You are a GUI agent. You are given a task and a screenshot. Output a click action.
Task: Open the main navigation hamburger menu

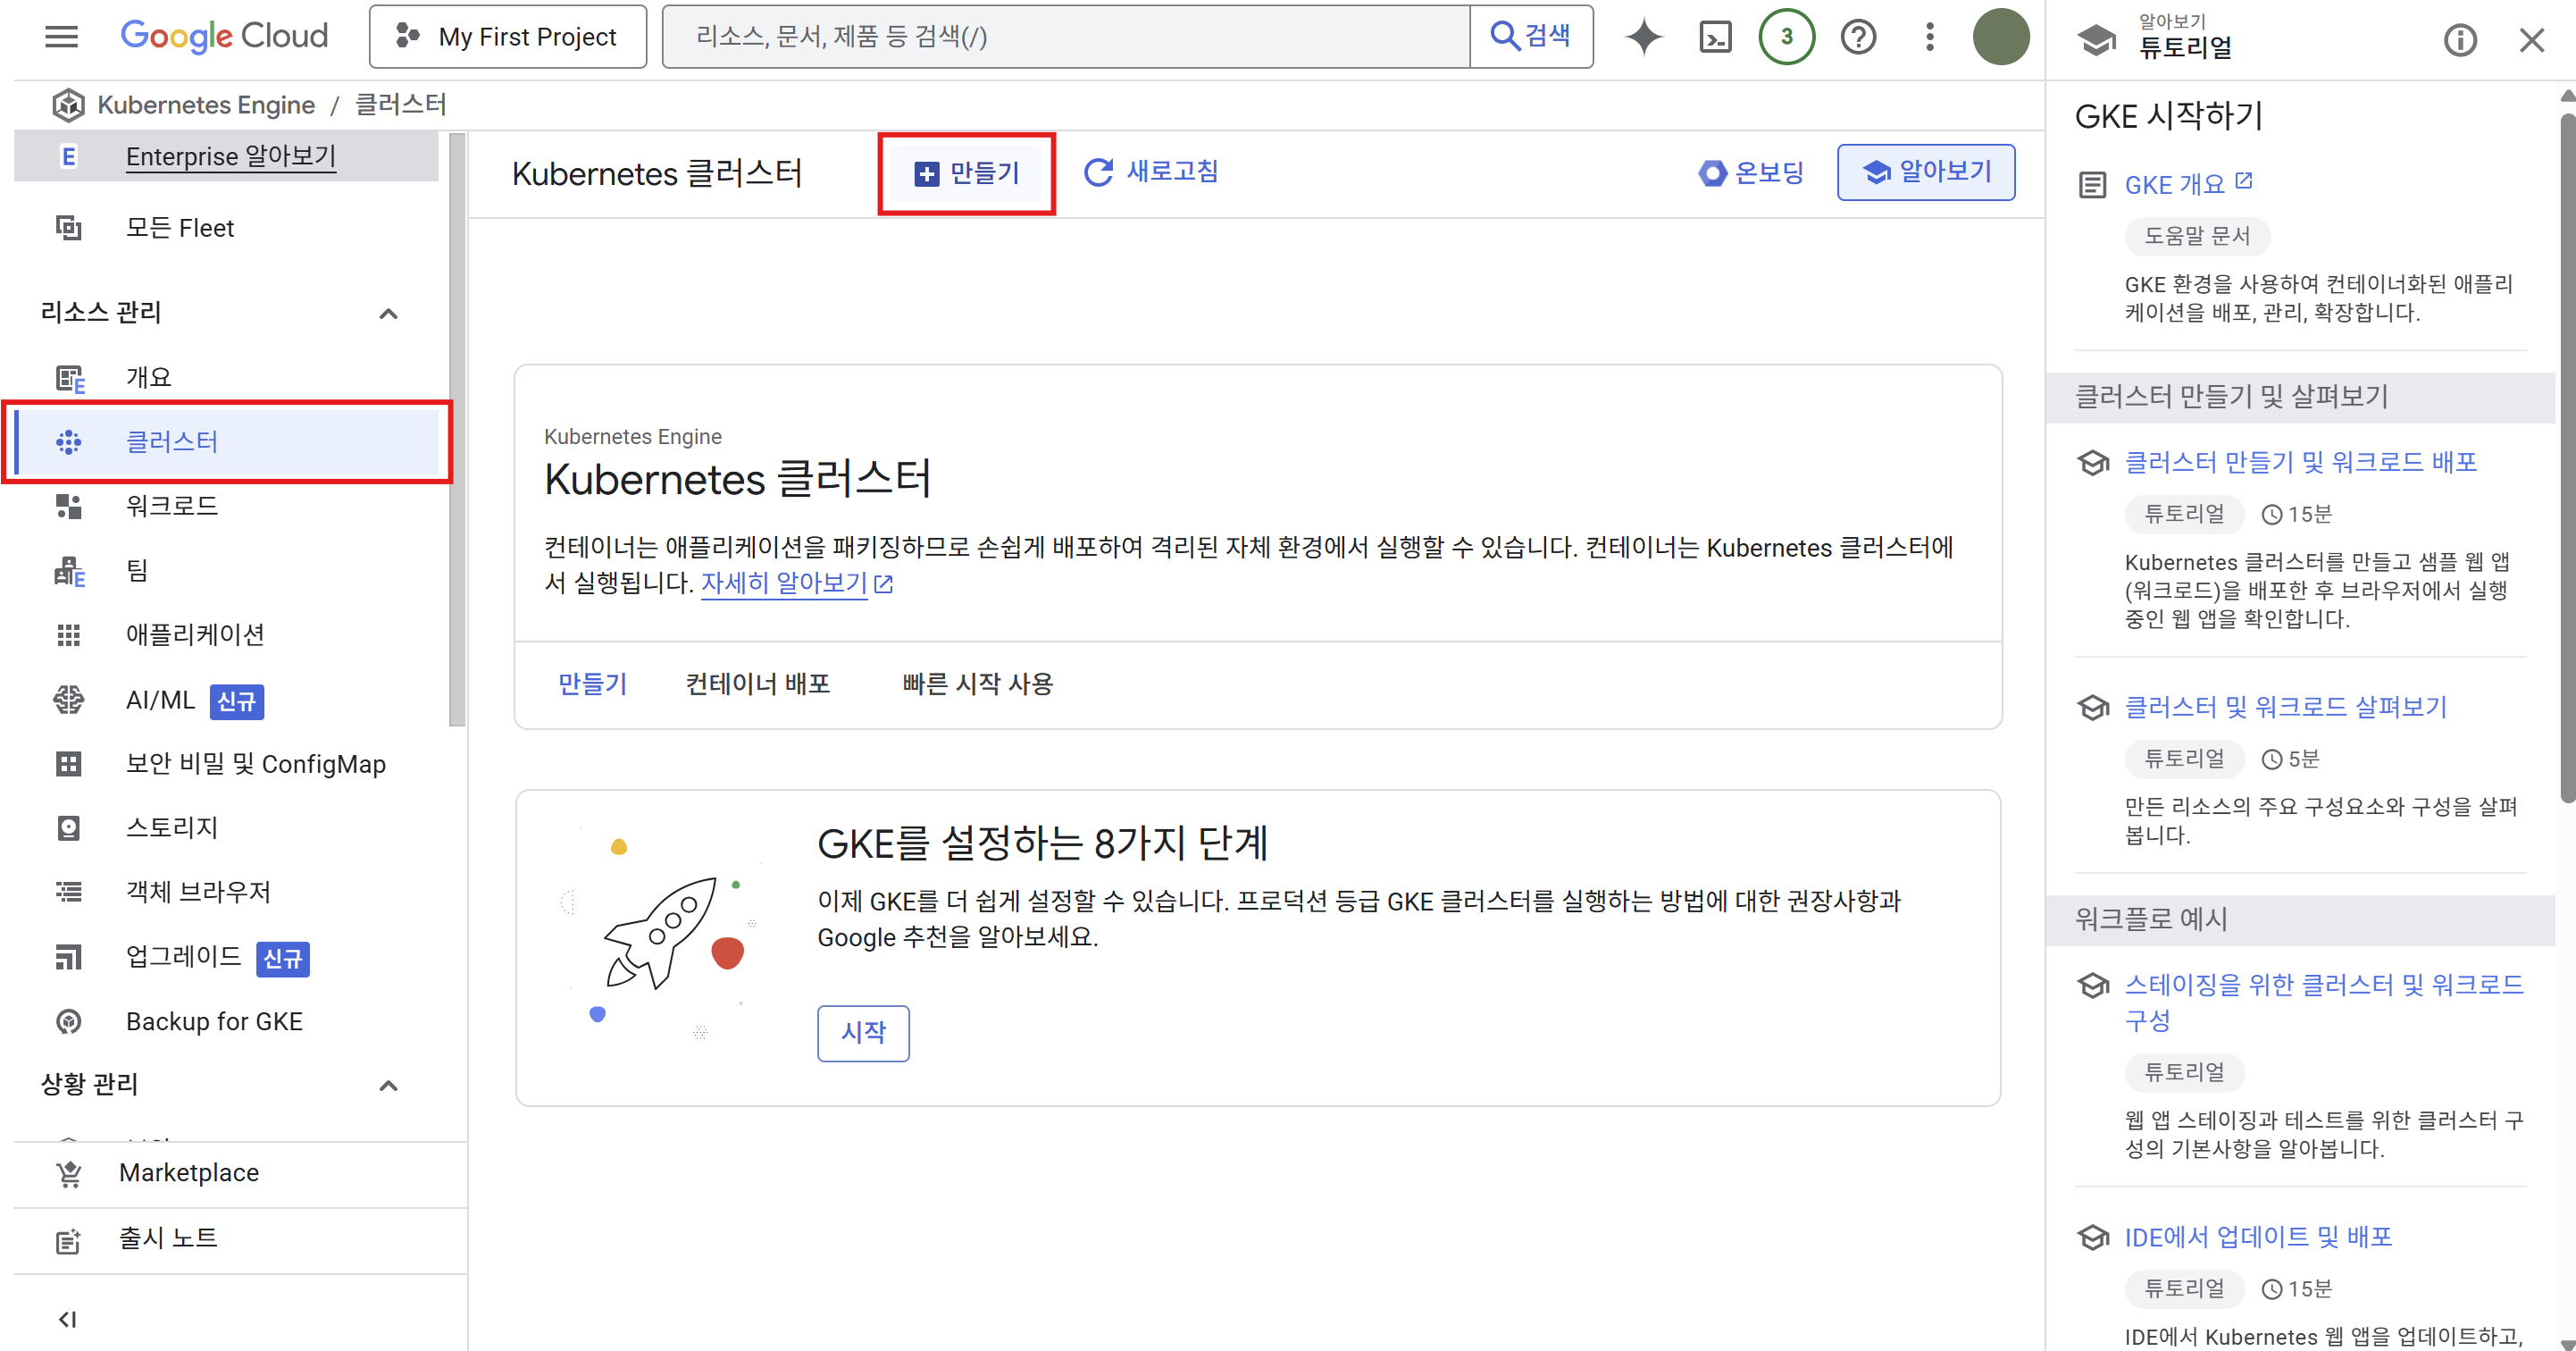61,37
